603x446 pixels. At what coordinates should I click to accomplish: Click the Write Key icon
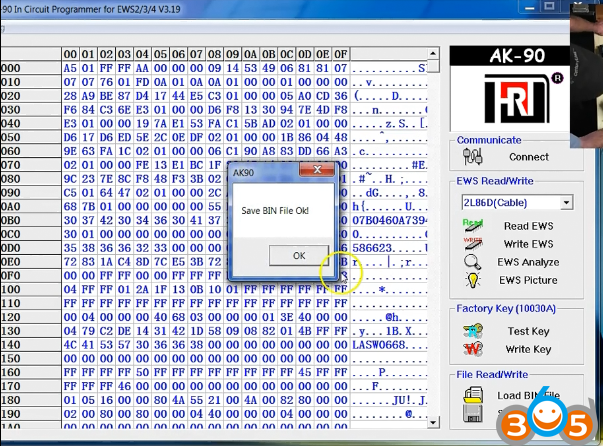(x=473, y=349)
